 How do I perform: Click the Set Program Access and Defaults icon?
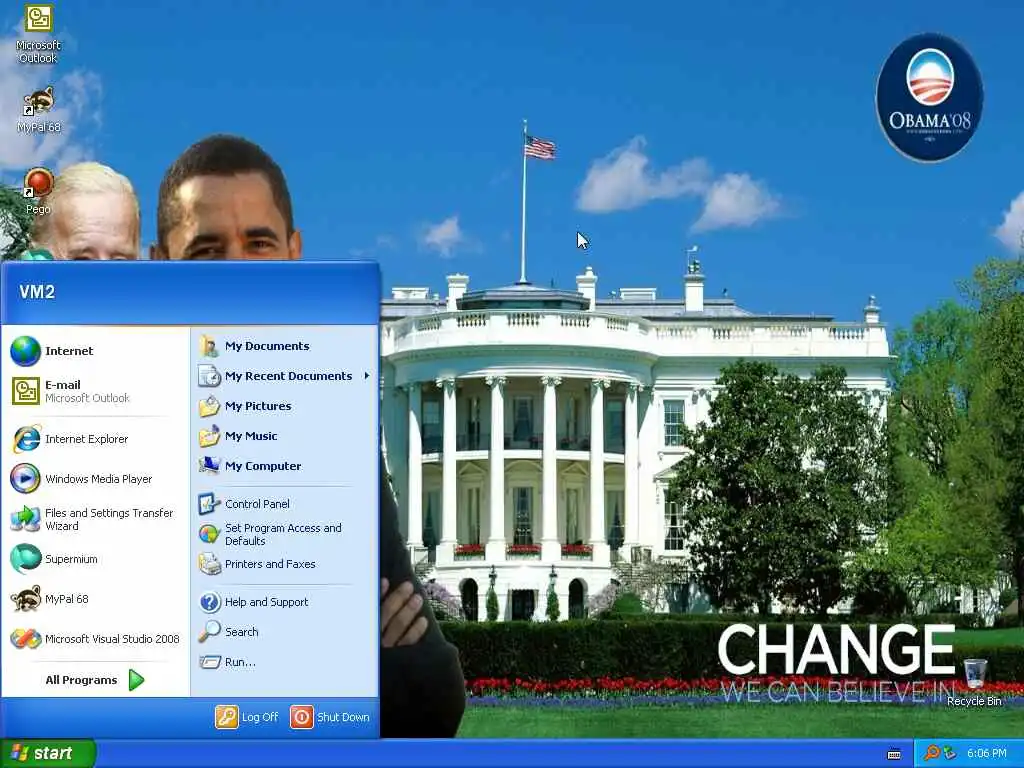pyautogui.click(x=209, y=534)
